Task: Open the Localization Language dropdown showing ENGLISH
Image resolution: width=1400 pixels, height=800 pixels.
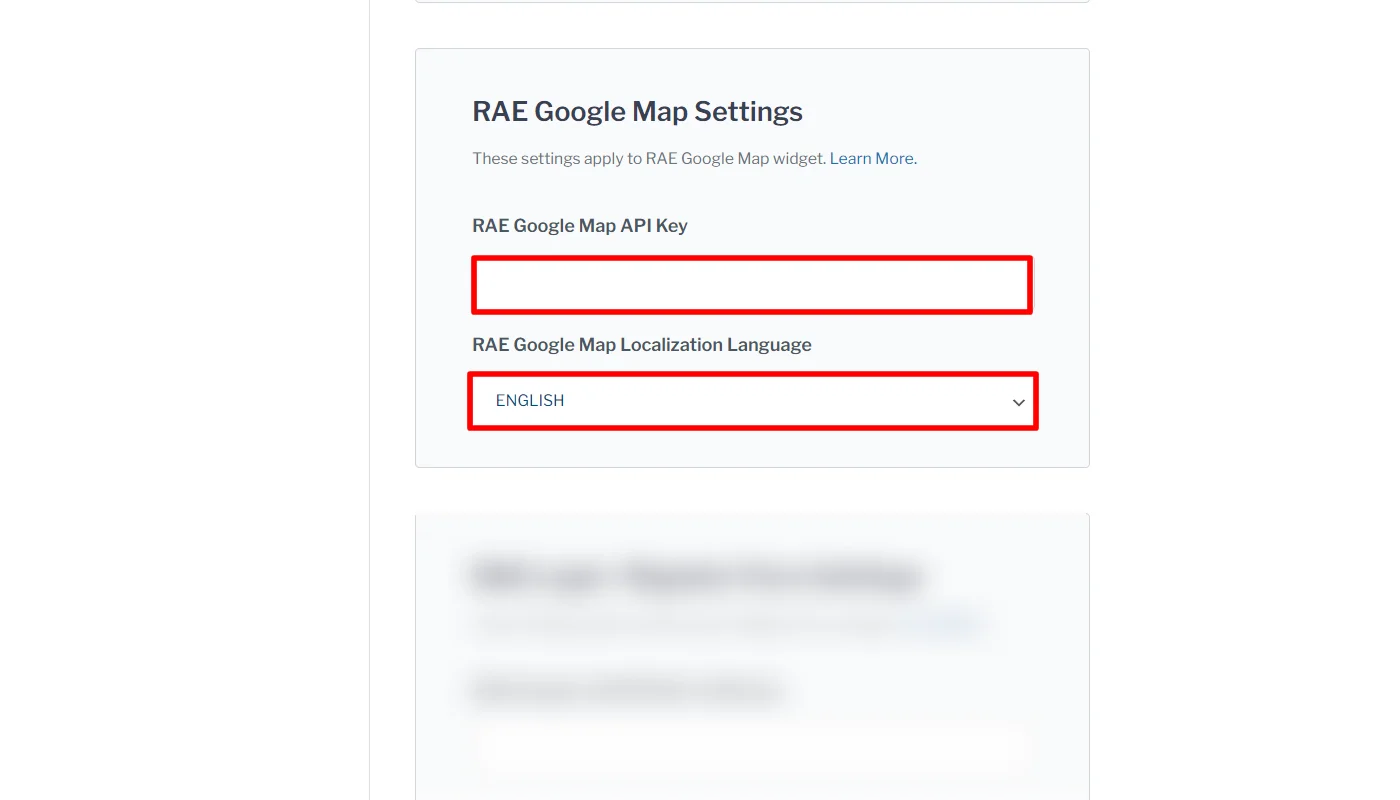Action: point(752,401)
